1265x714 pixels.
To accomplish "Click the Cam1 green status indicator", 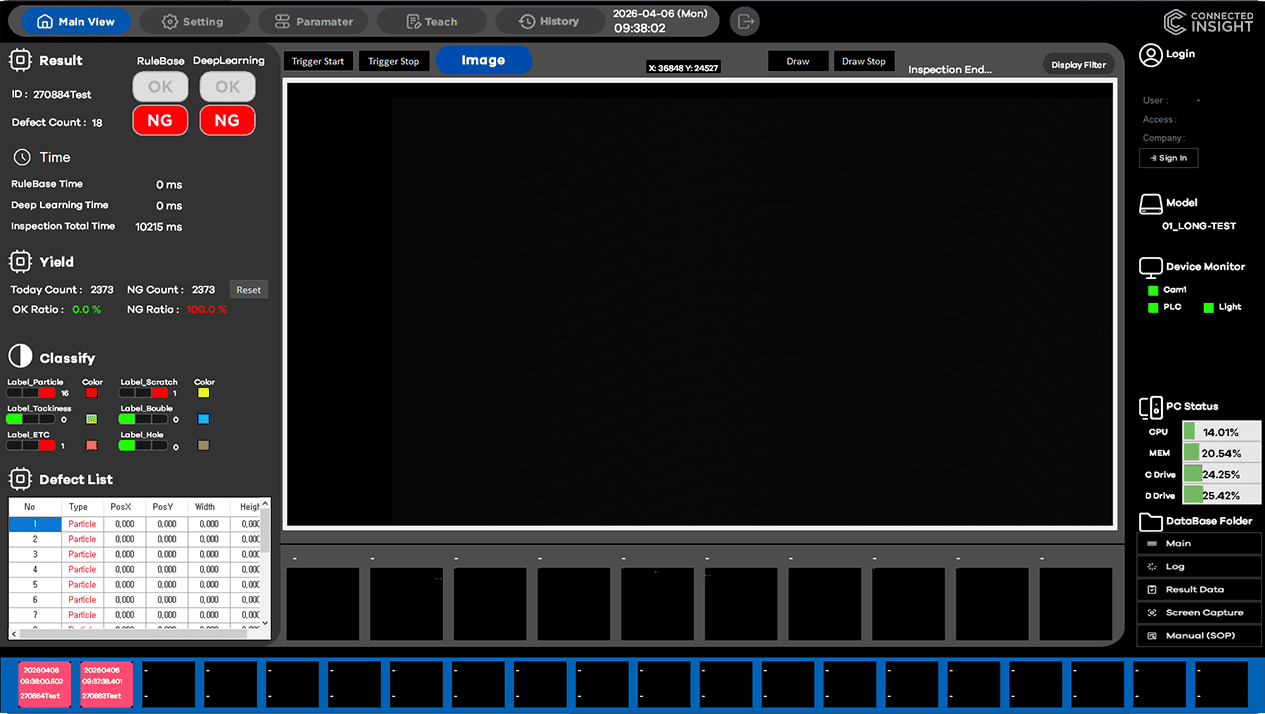I will (1153, 290).
